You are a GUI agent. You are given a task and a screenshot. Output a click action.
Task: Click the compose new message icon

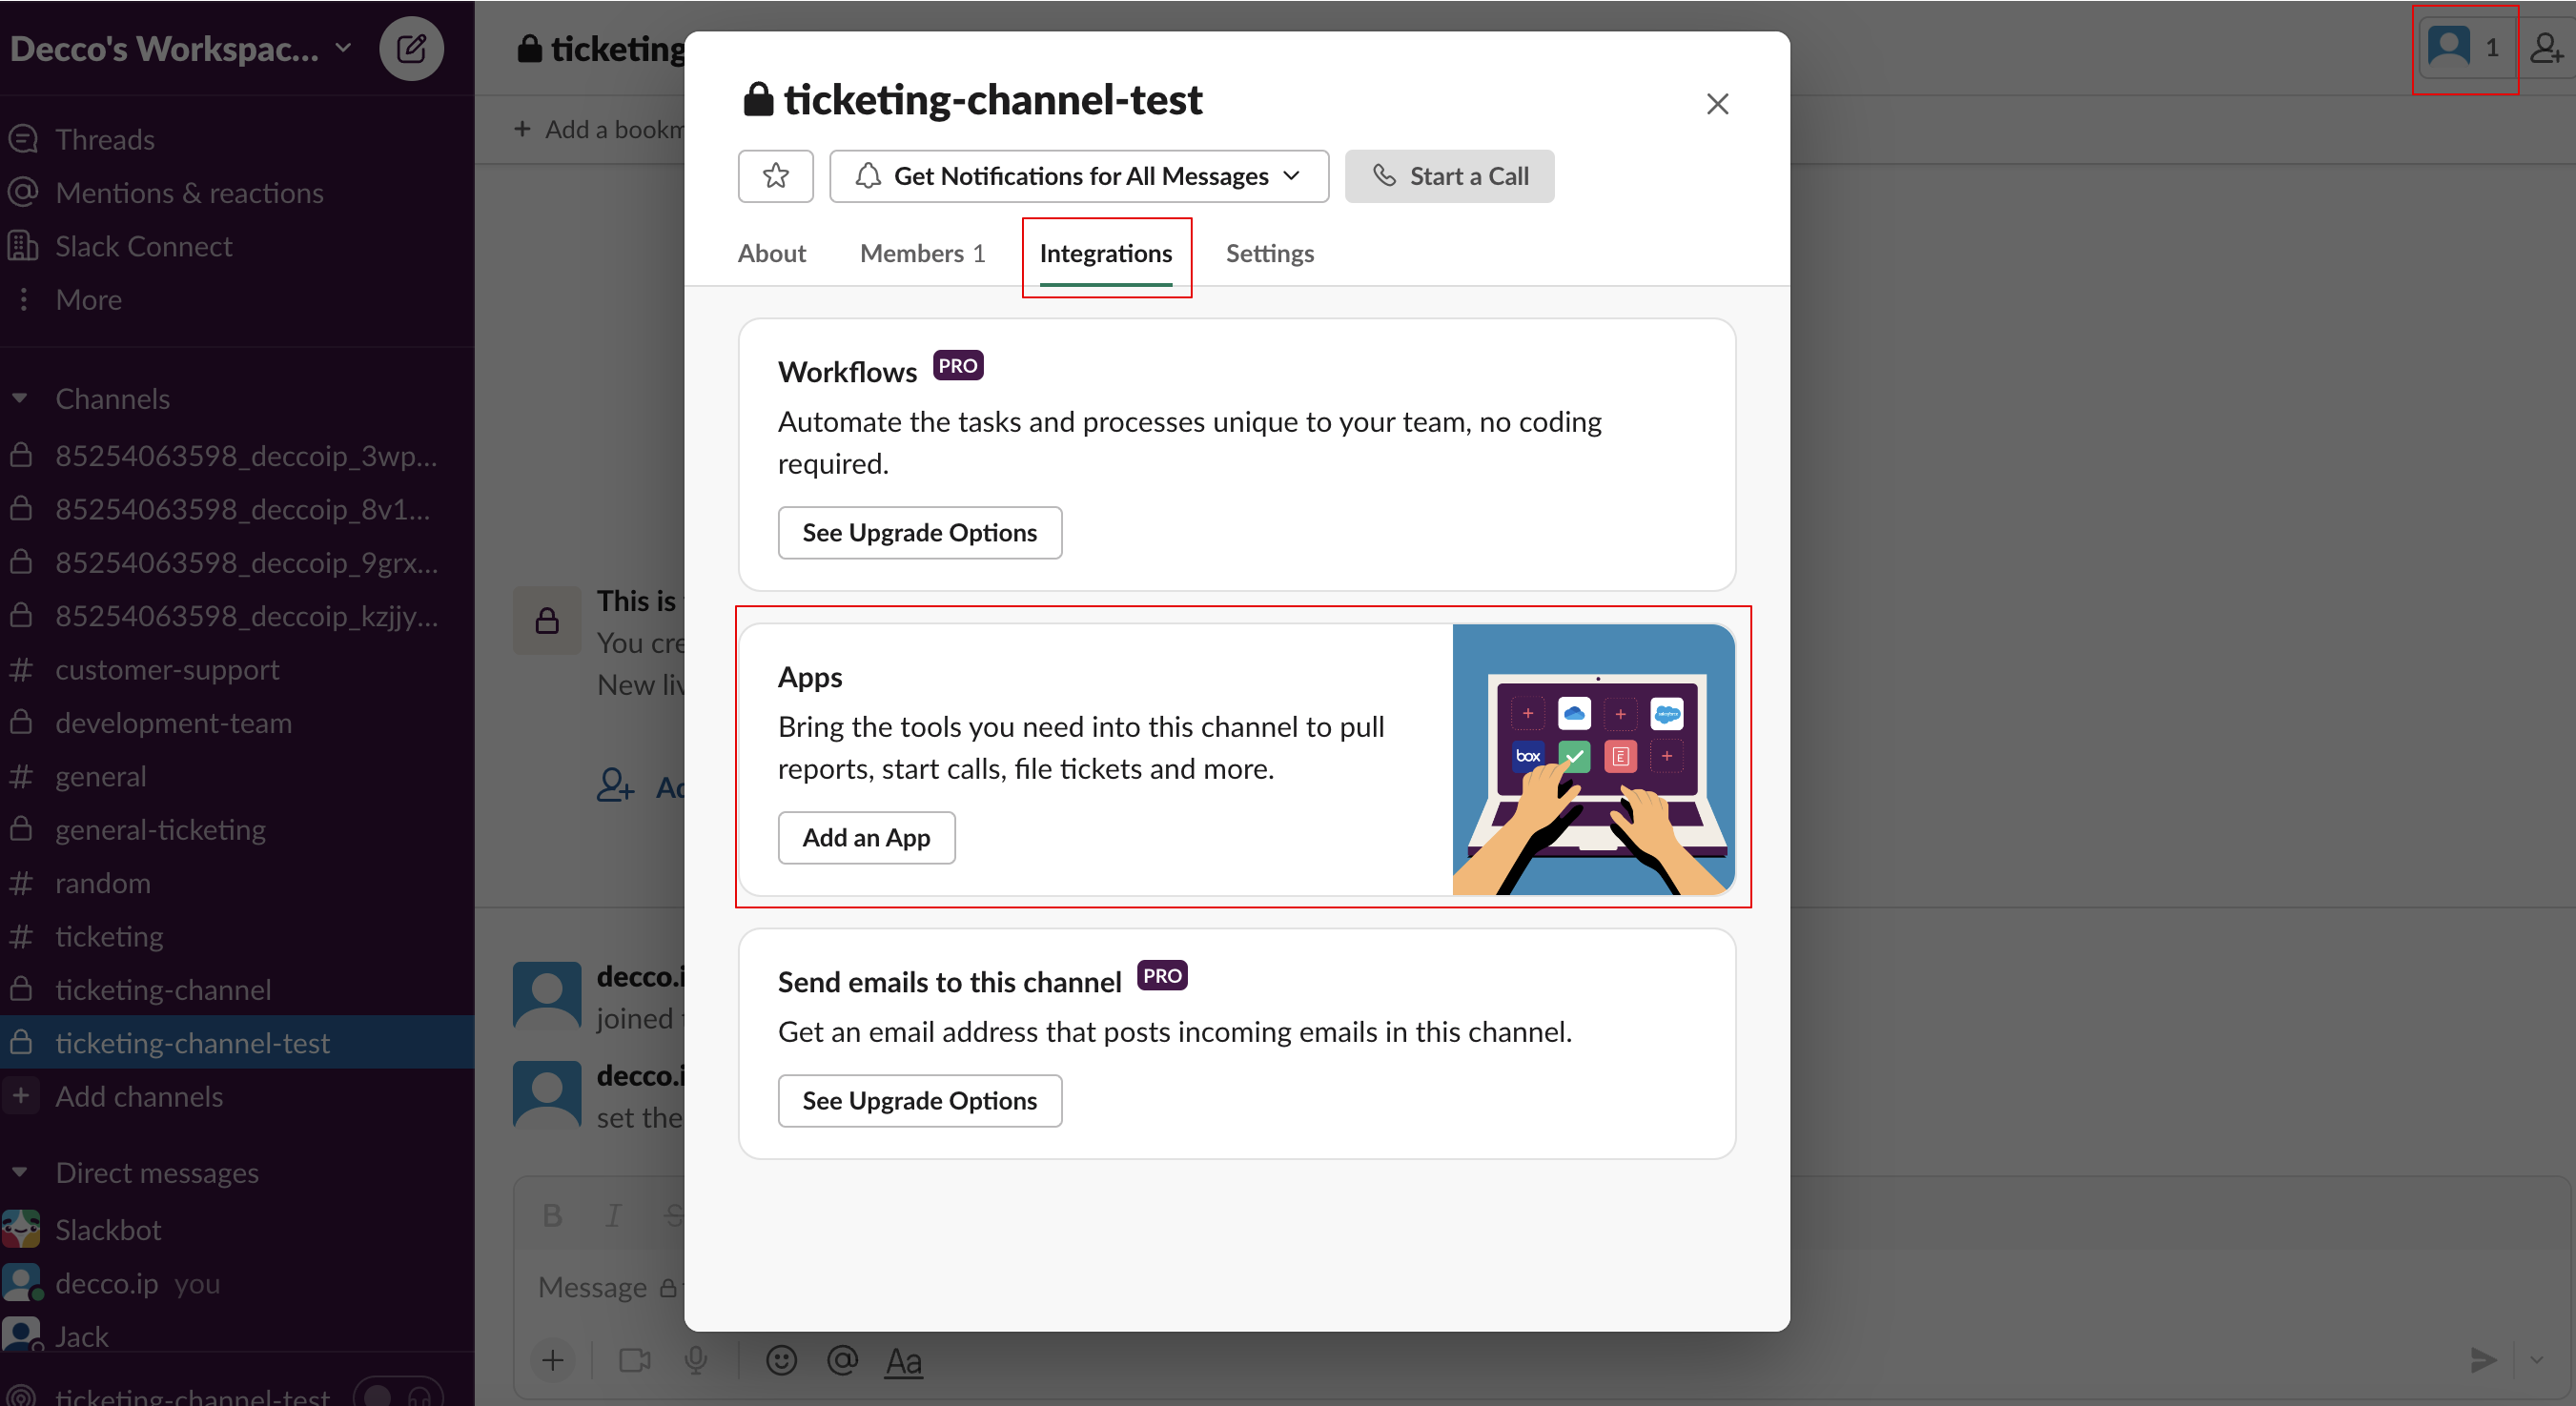pos(411,48)
